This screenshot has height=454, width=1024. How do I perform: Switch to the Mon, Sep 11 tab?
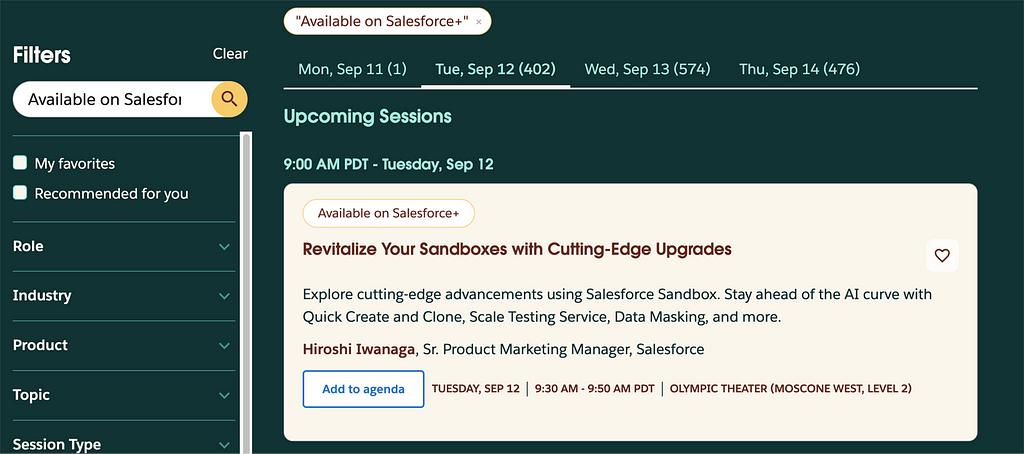352,69
